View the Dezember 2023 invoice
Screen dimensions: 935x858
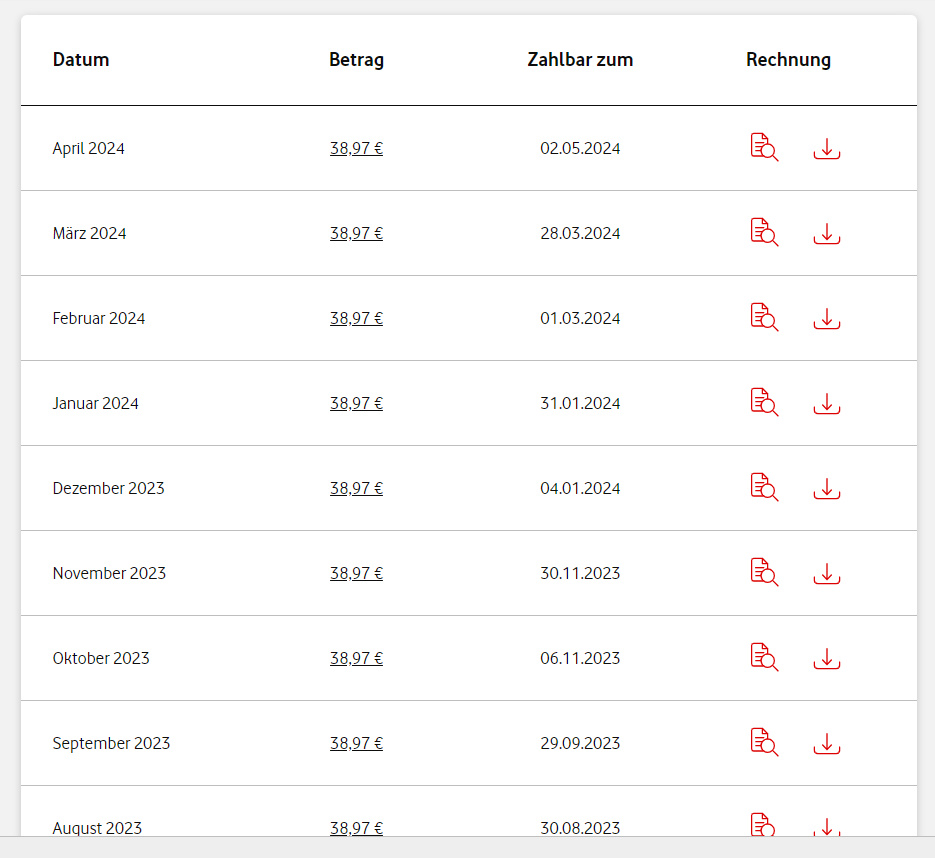pyautogui.click(x=764, y=488)
